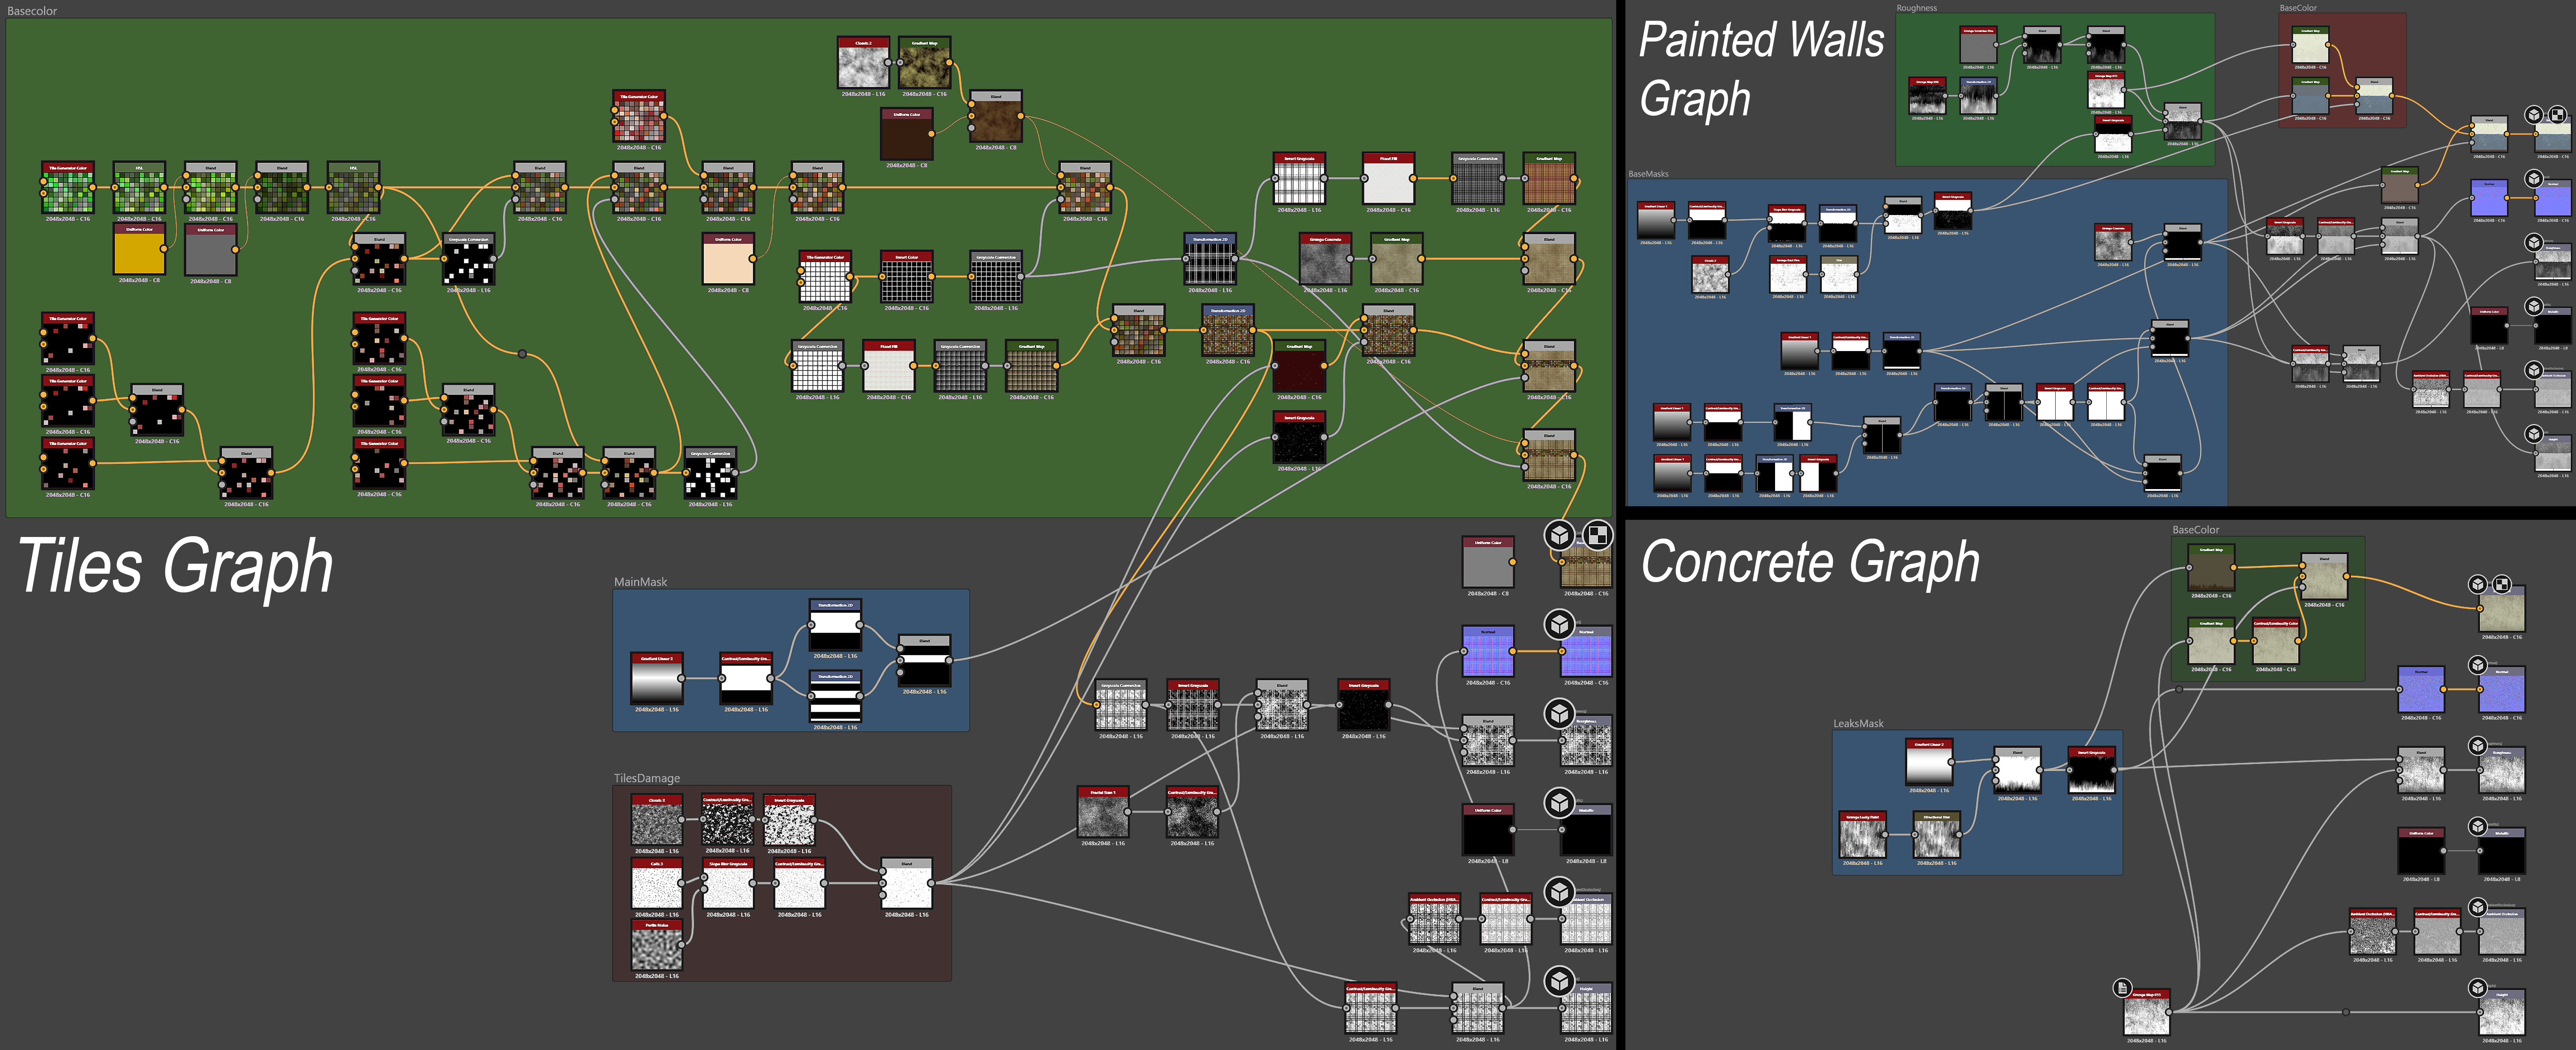Viewport: 2576px width, 1050px height.
Task: Select cube badge on Painted Walls Roughness output
Action: tap(2534, 243)
